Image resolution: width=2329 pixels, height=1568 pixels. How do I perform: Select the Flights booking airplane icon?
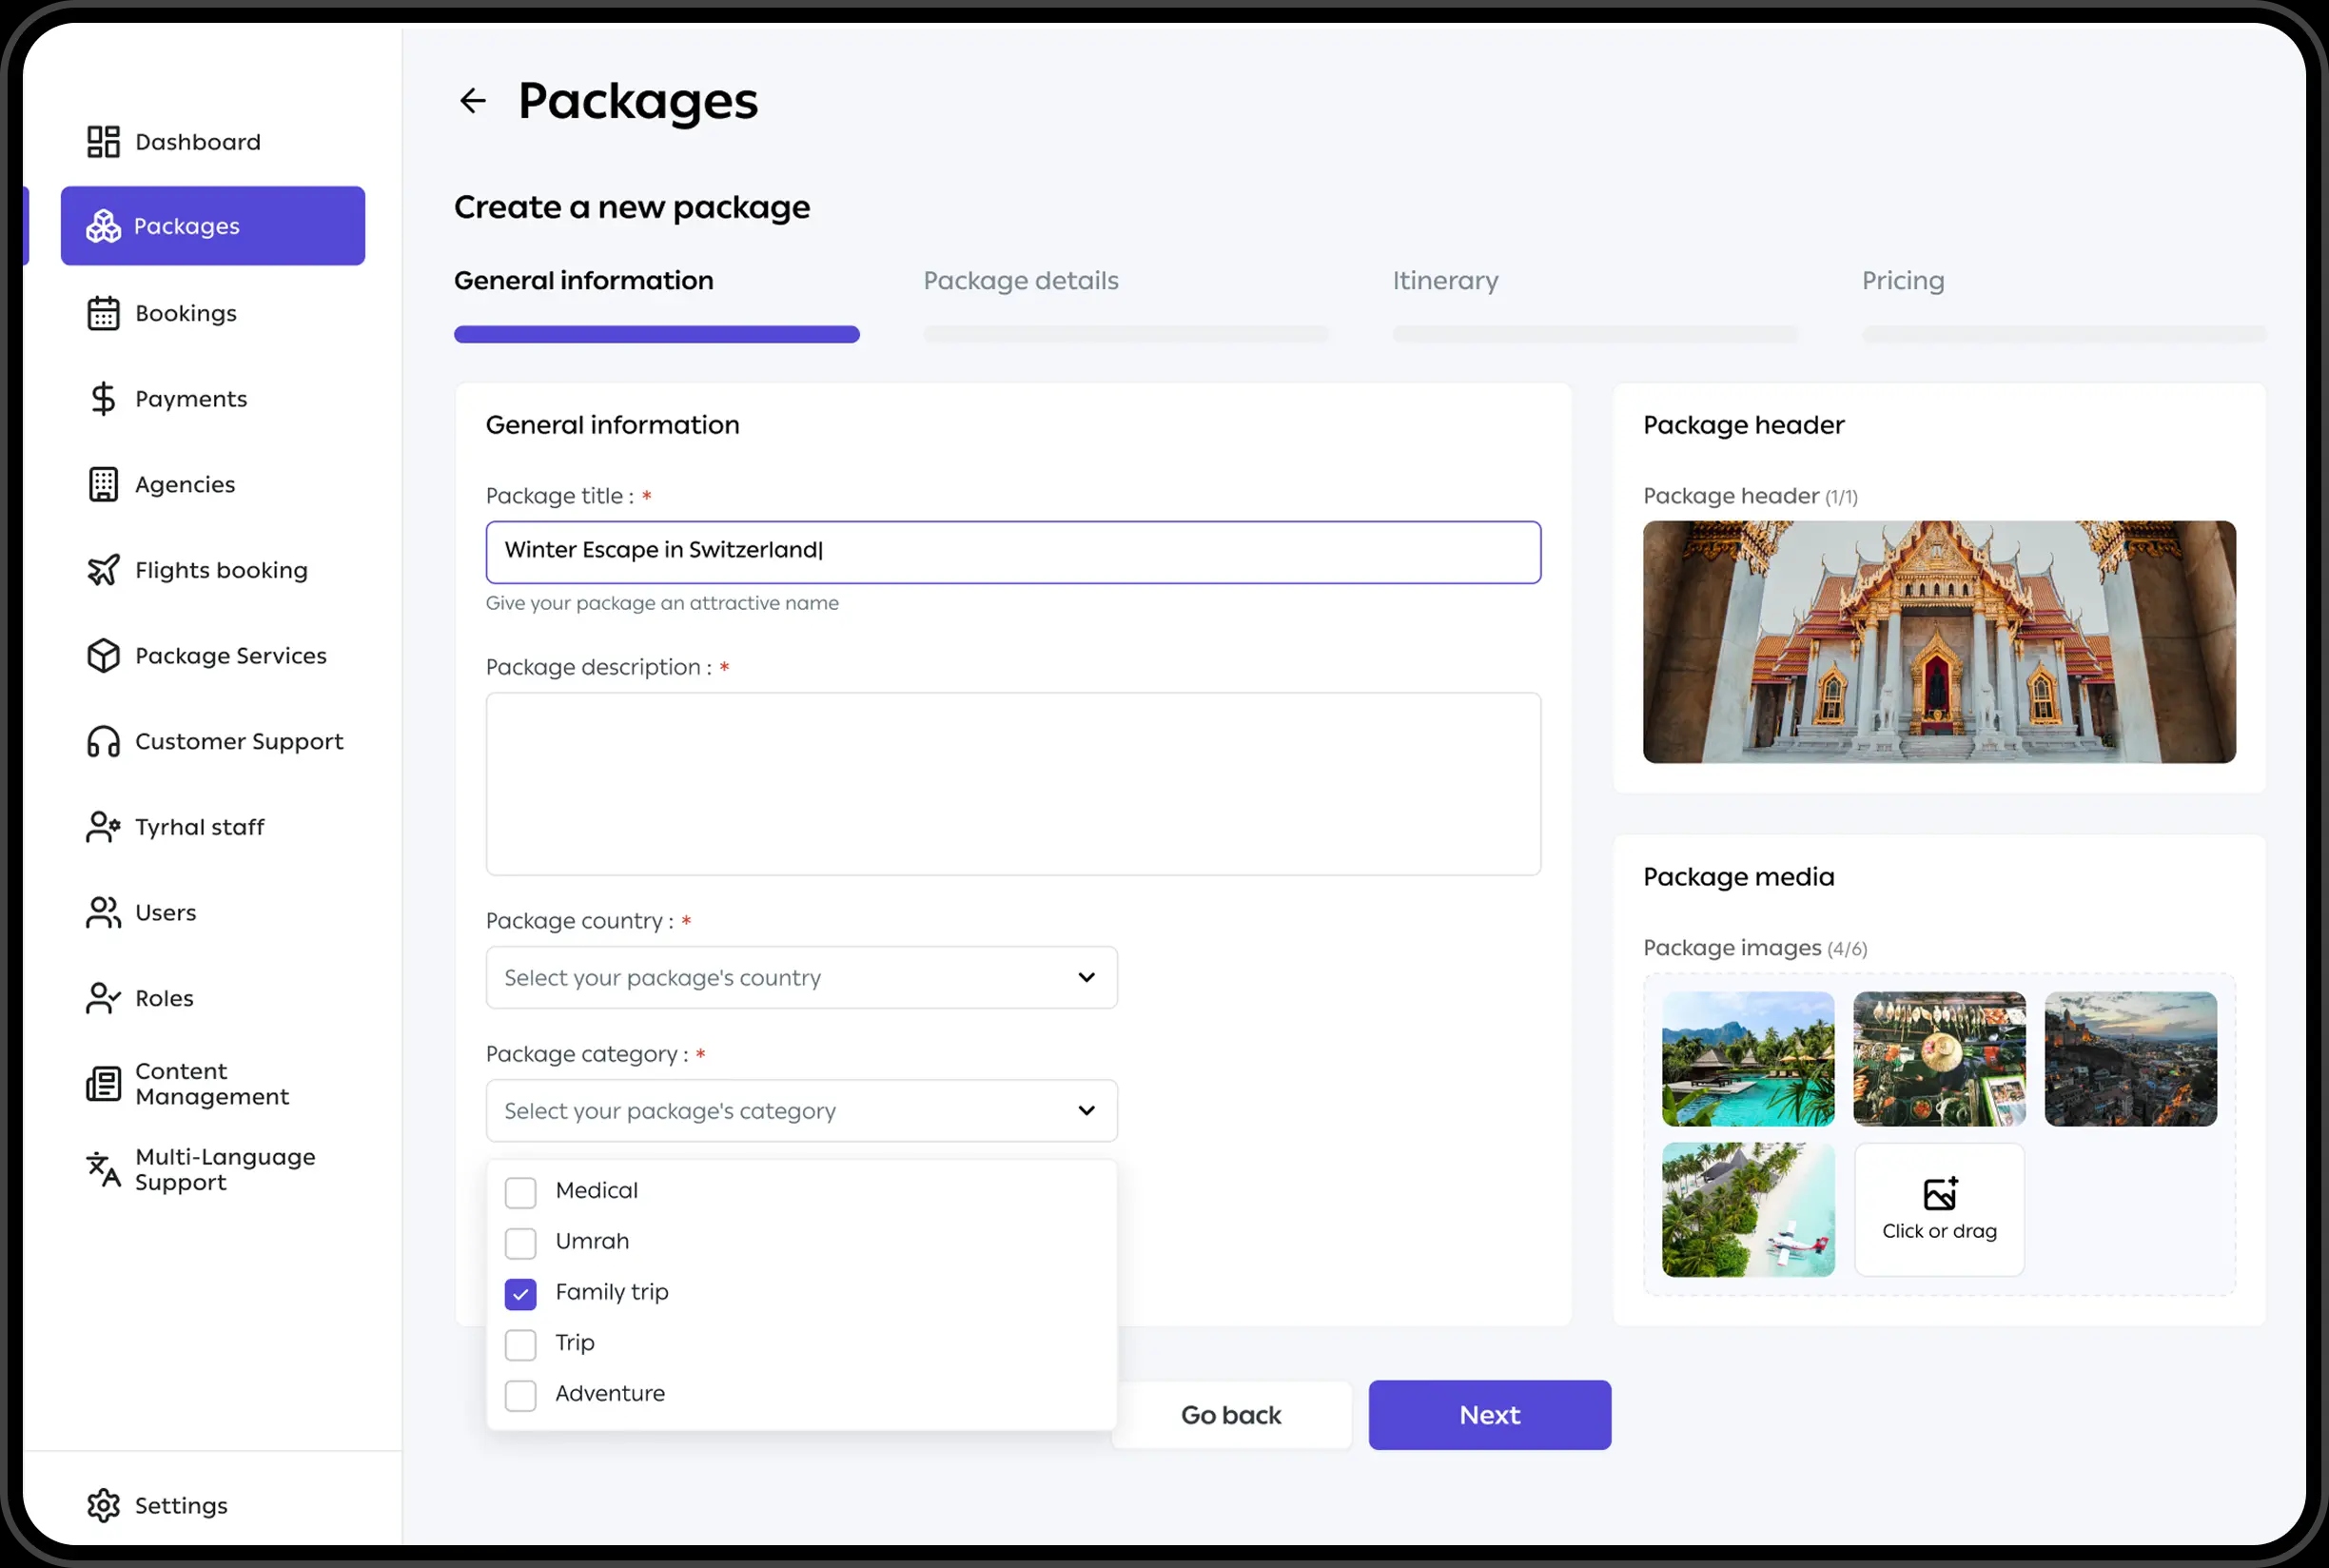pyautogui.click(x=103, y=570)
